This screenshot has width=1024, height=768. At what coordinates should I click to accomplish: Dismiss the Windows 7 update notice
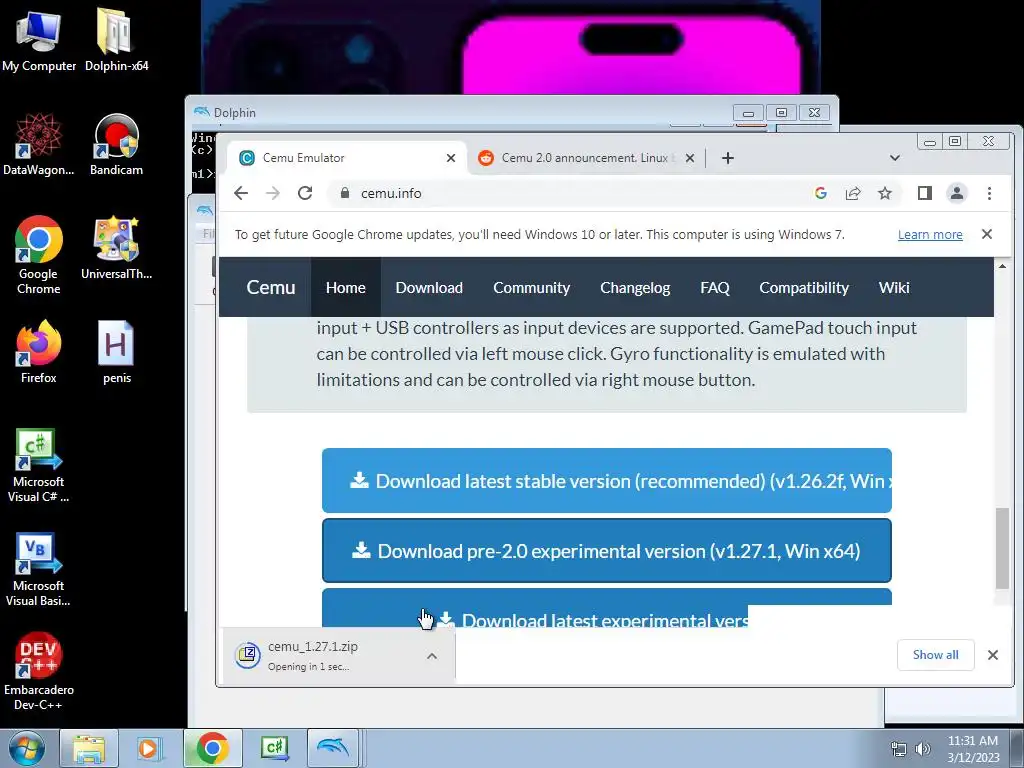[987, 234]
